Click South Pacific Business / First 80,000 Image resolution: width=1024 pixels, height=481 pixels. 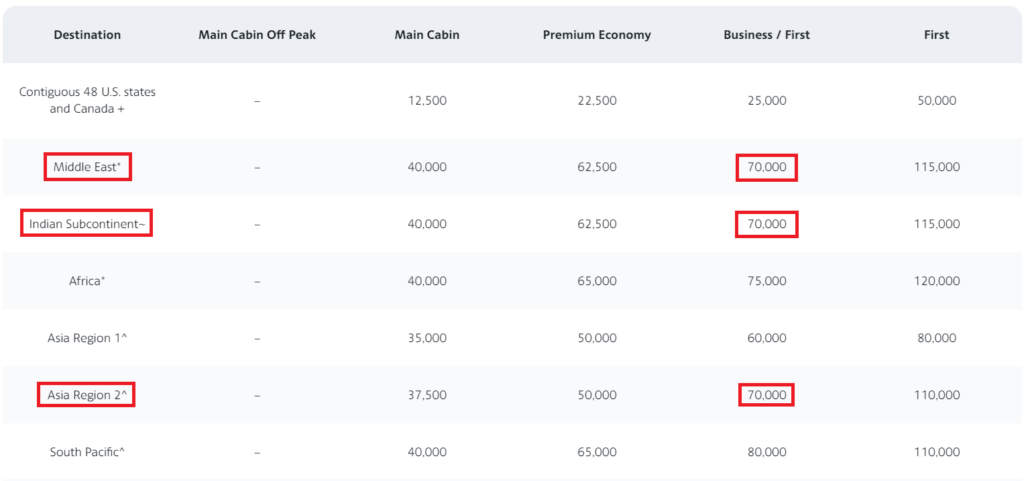tap(767, 452)
